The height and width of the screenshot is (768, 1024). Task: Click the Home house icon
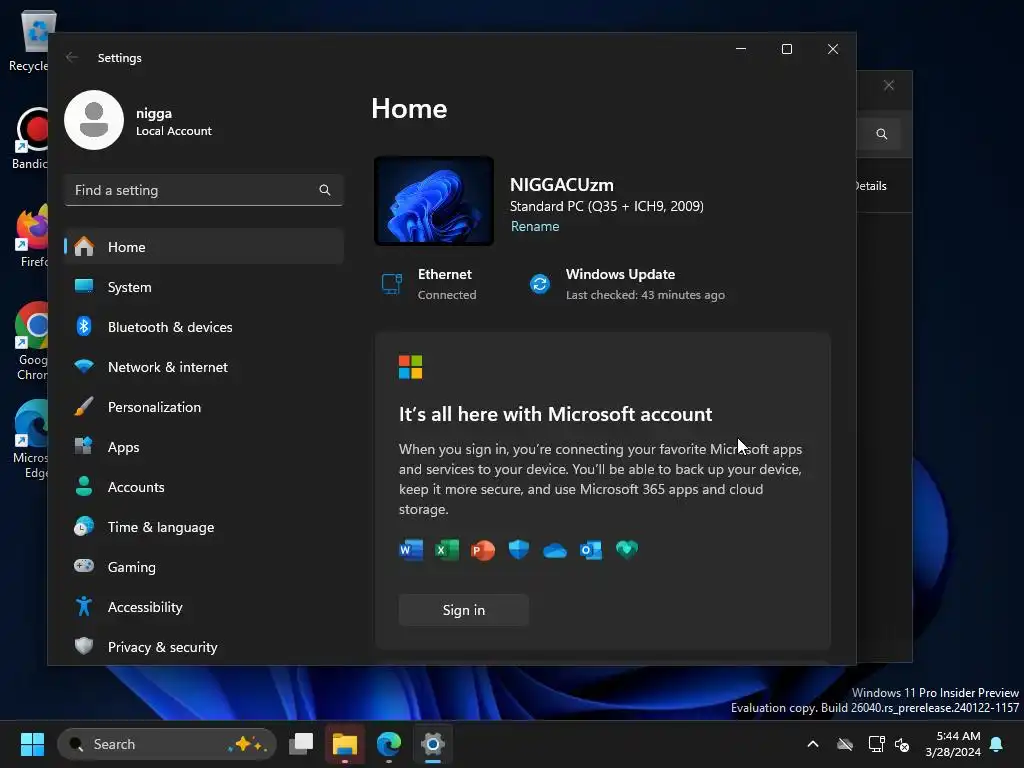84,246
